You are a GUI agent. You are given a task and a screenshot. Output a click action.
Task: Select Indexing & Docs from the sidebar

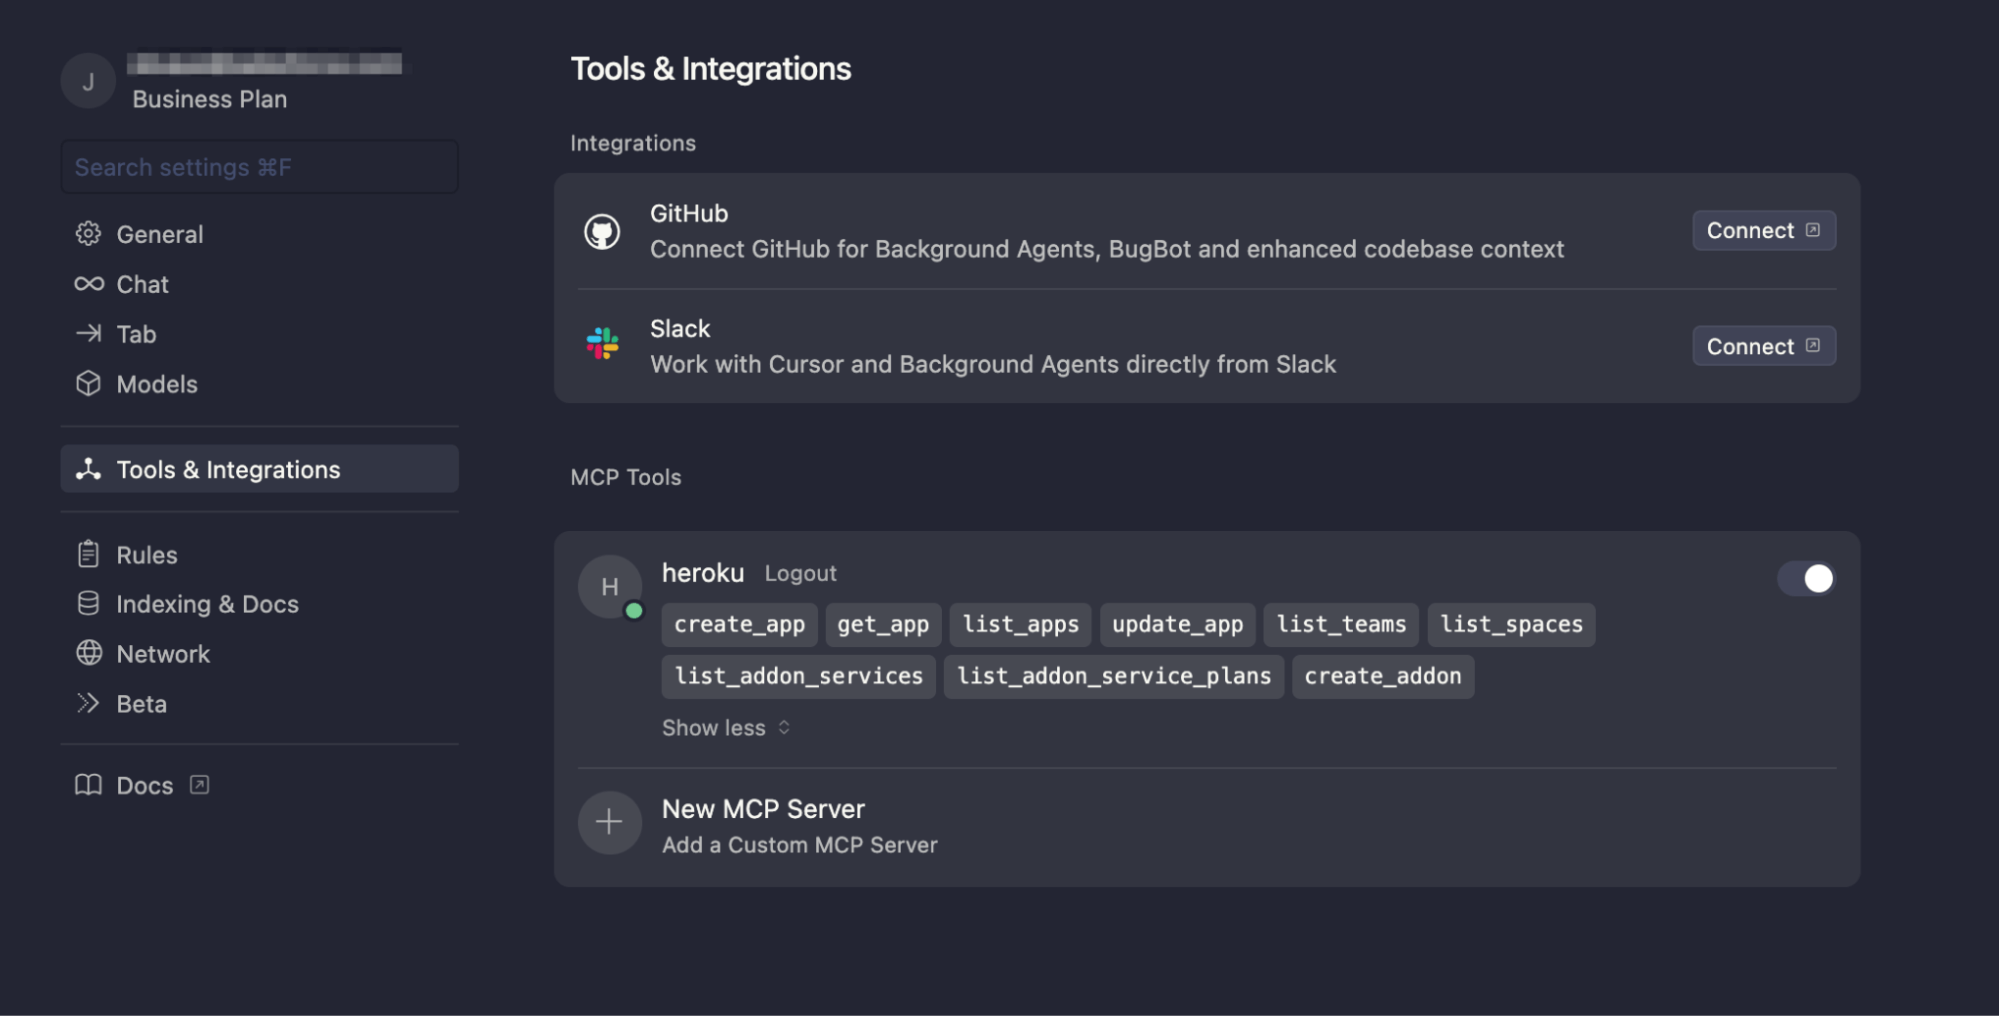pyautogui.click(x=207, y=604)
